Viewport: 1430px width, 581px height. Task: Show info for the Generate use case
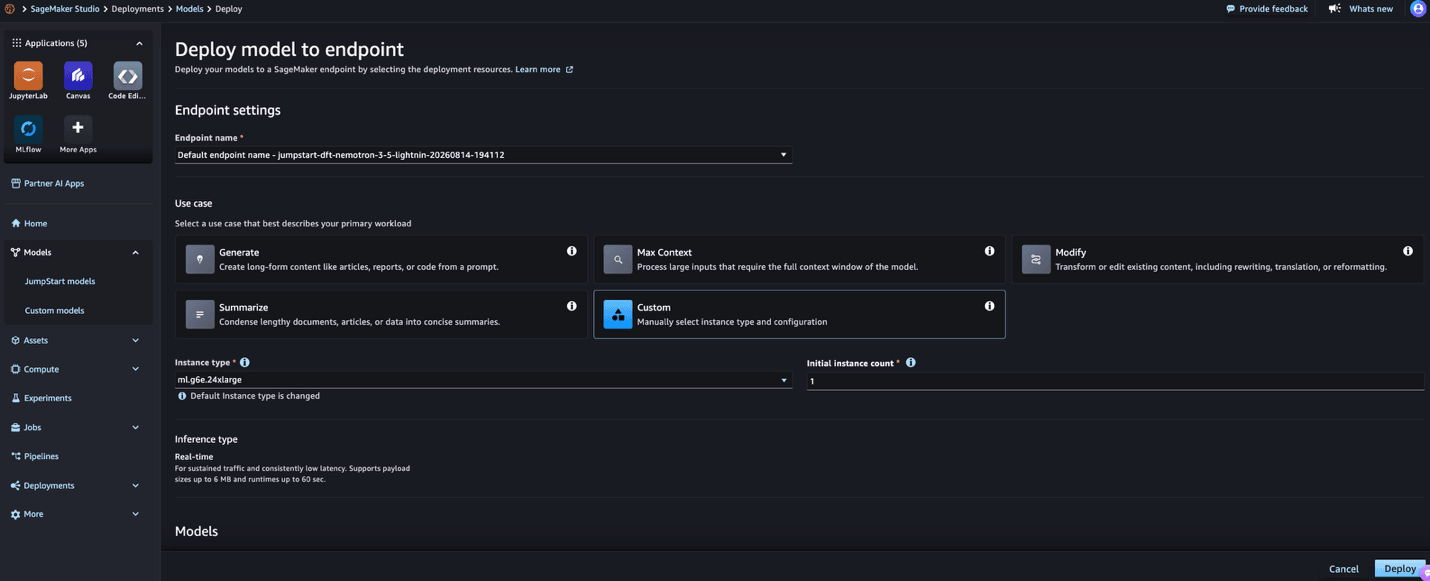[x=572, y=251]
